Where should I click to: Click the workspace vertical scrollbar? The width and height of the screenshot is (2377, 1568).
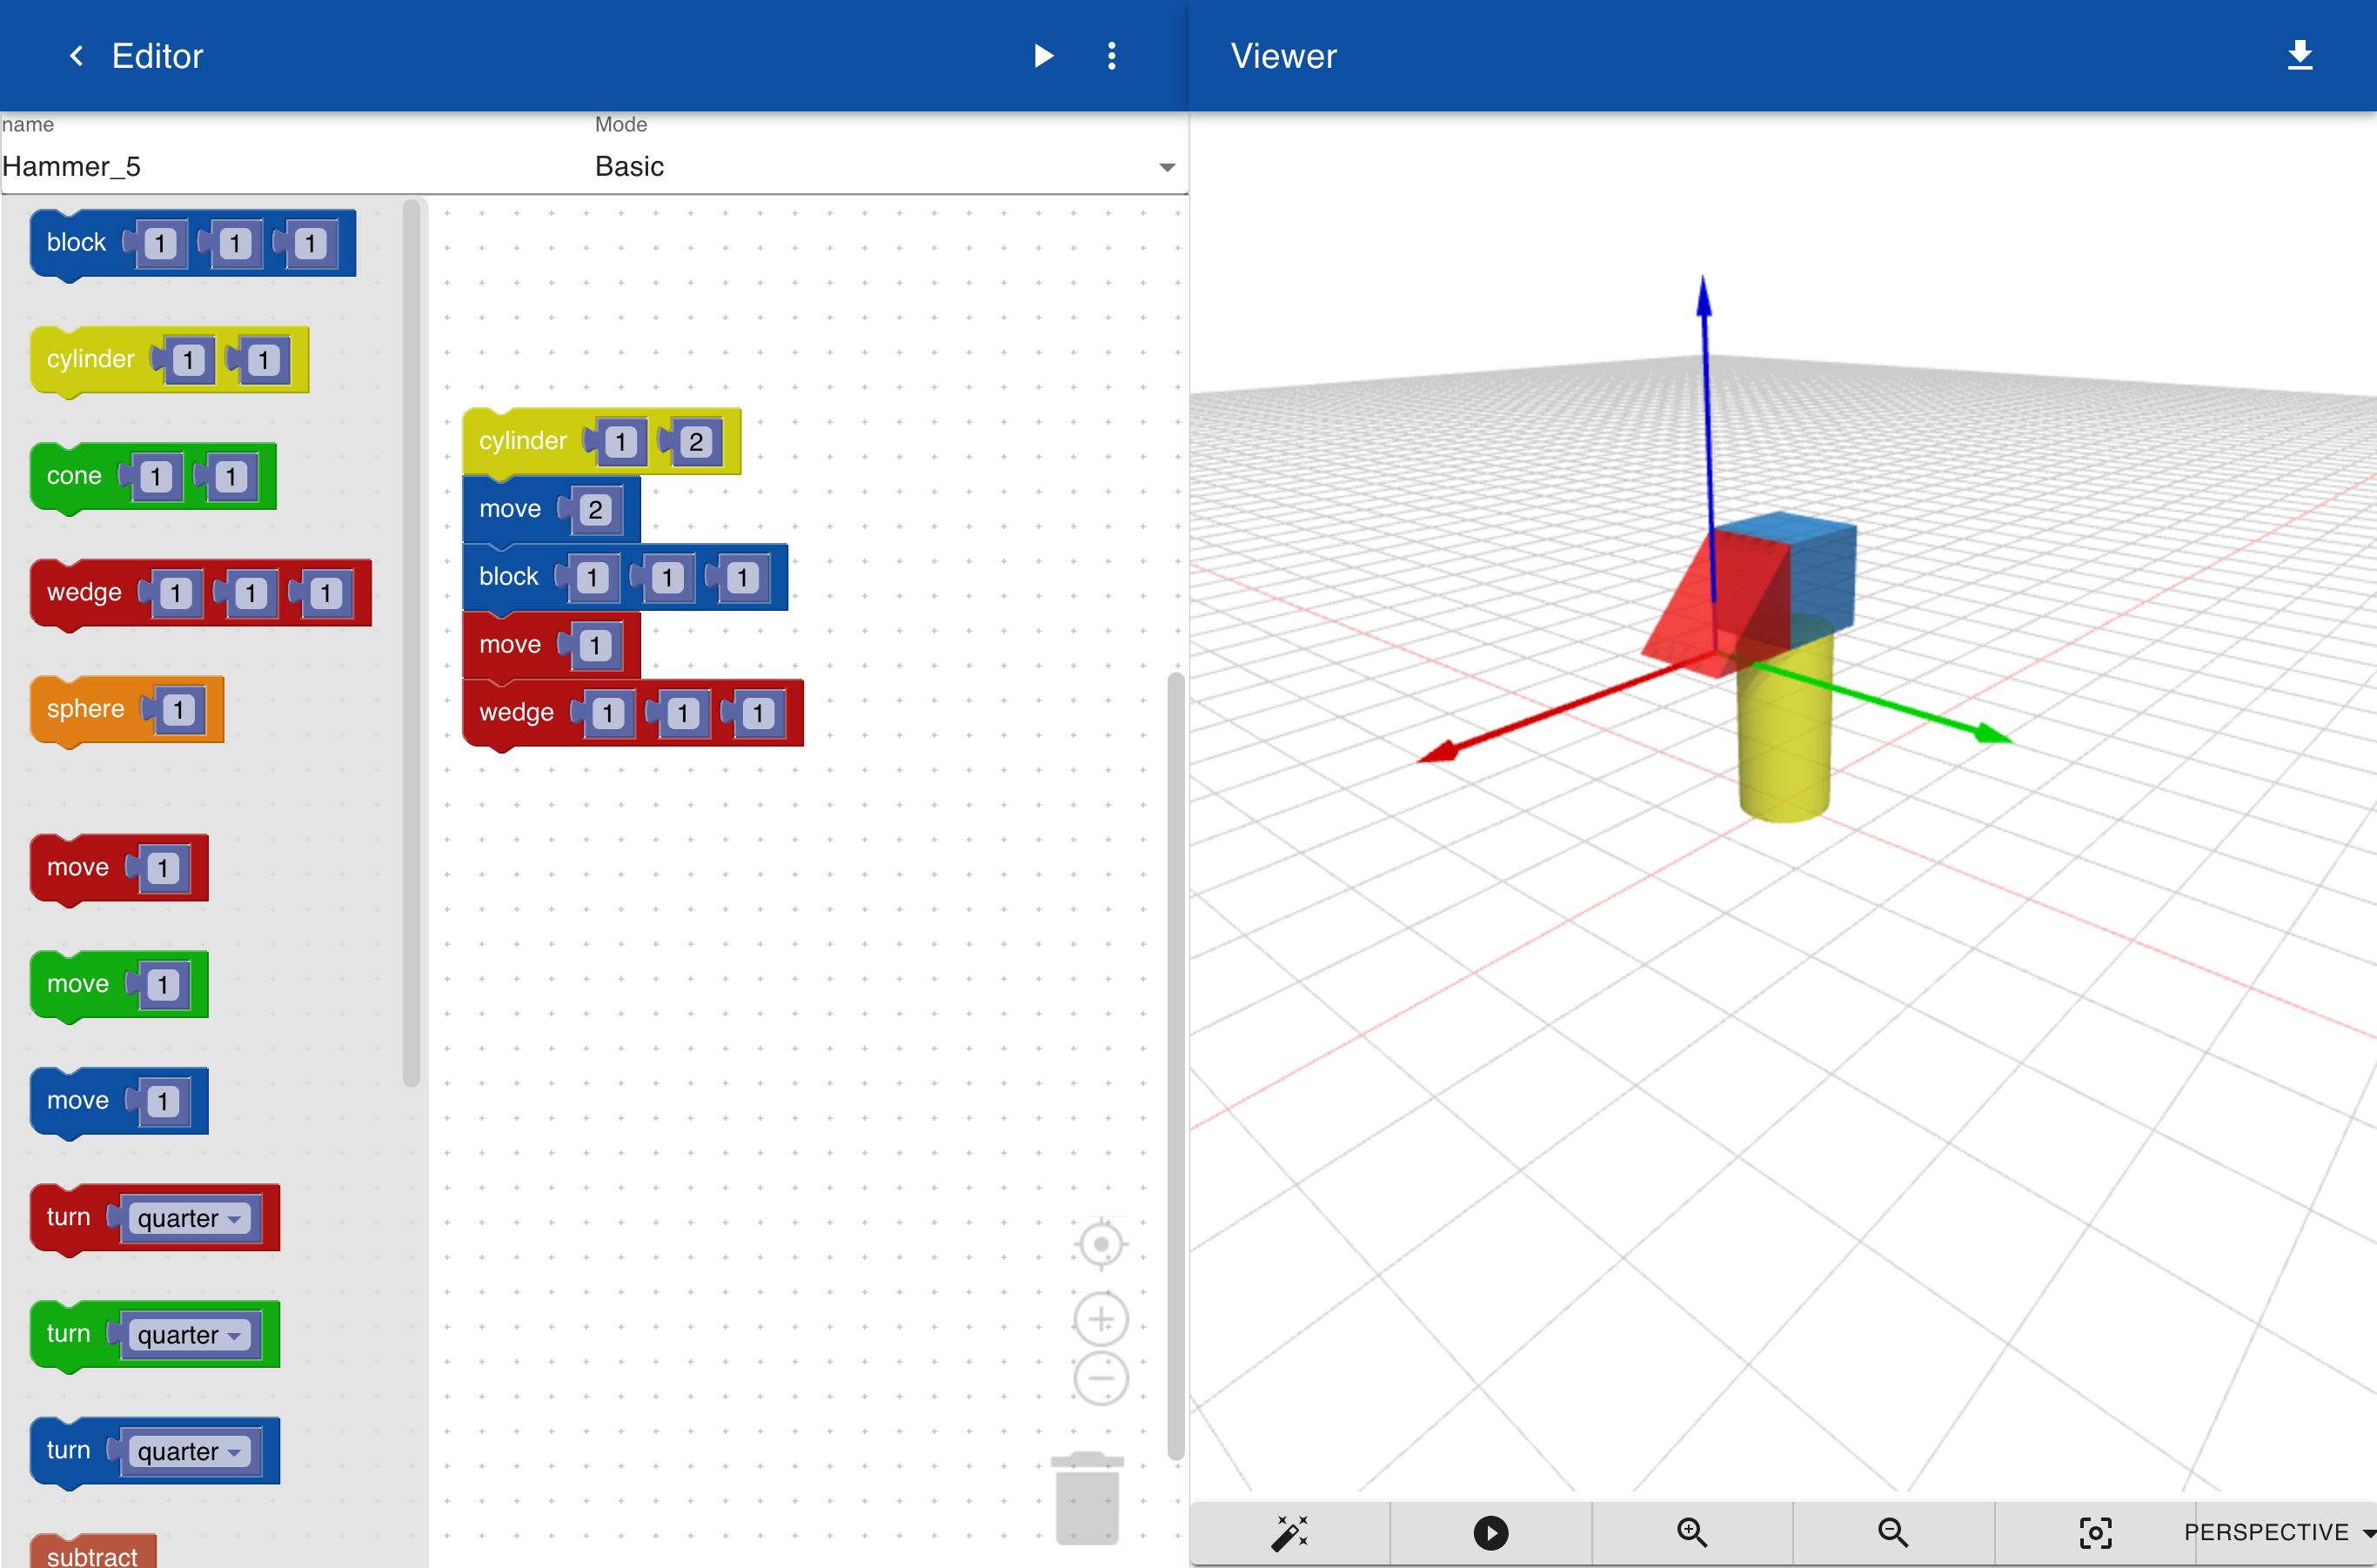pos(1175,1065)
